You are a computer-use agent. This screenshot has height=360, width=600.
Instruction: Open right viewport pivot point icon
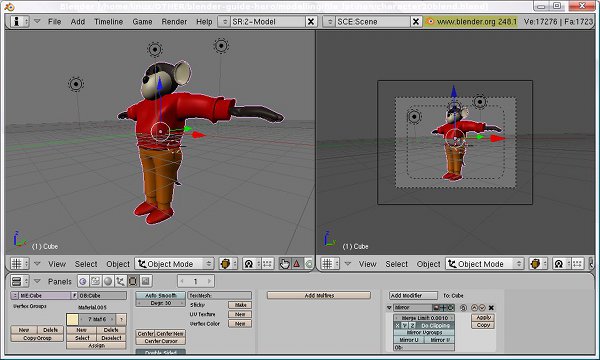click(562, 264)
